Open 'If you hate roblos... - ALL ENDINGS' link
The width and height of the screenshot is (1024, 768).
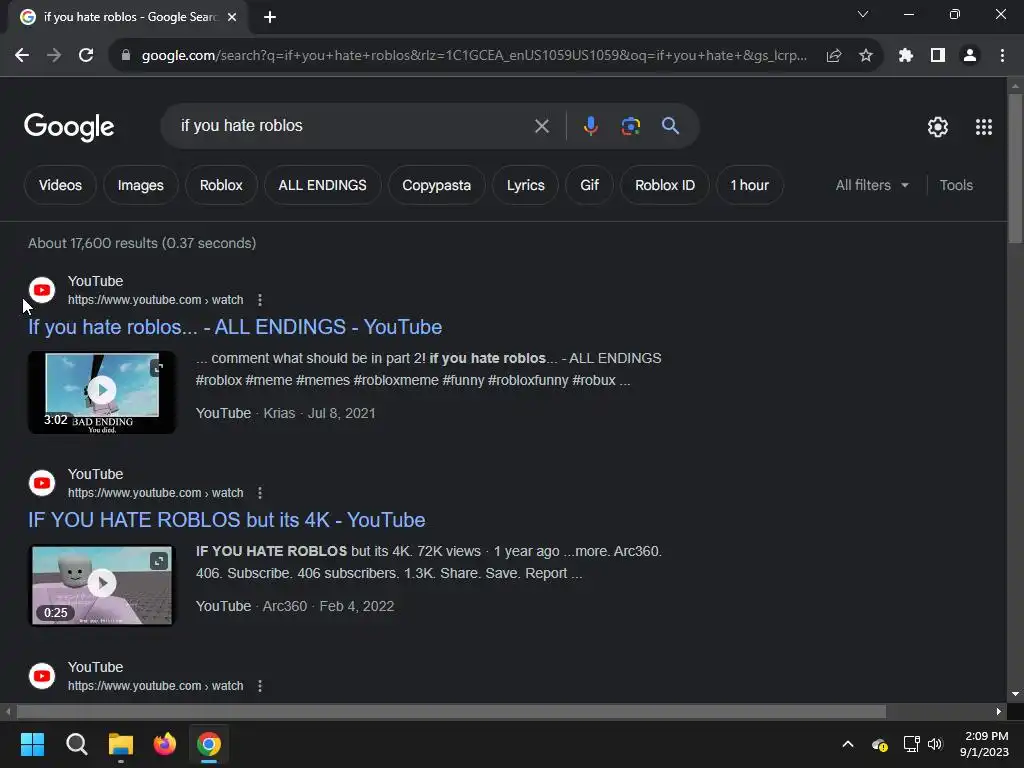pos(235,327)
